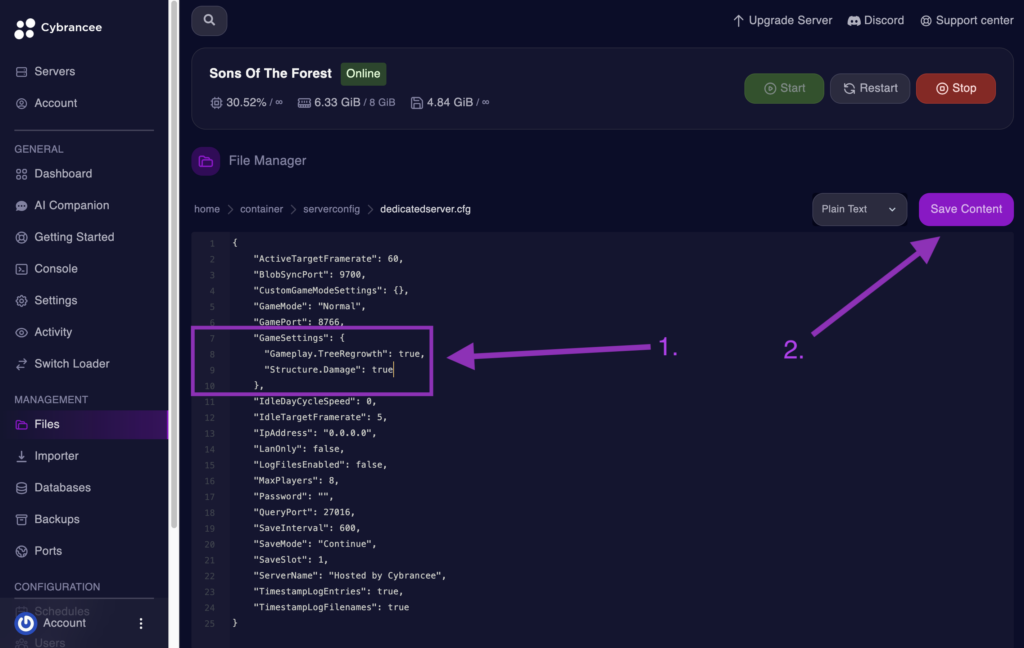The width and height of the screenshot is (1024, 648).
Task: Click the Files folder icon in sidebar
Action: pyautogui.click(x=22, y=425)
